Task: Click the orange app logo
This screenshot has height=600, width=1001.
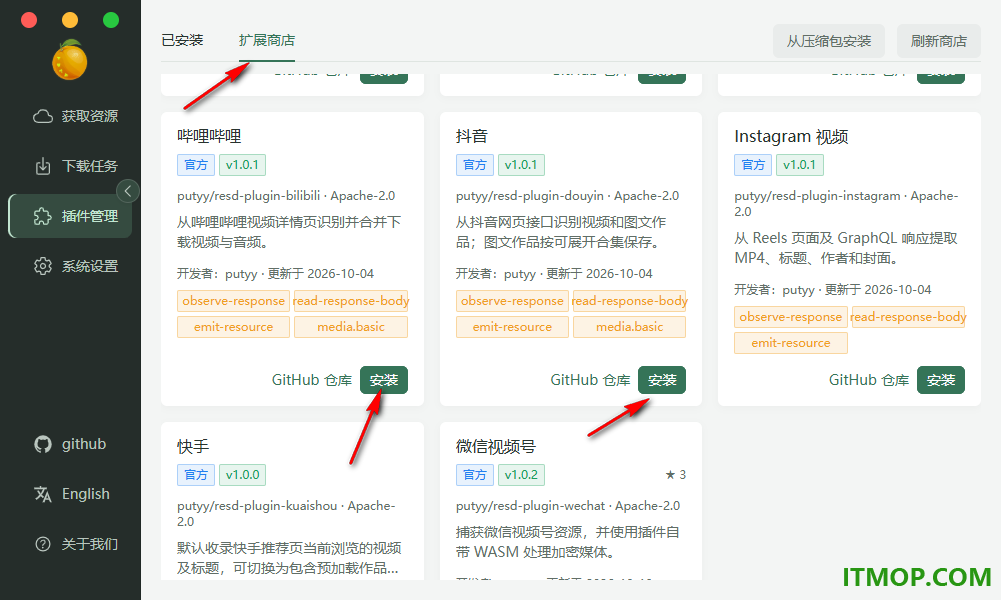Action: [x=70, y=60]
